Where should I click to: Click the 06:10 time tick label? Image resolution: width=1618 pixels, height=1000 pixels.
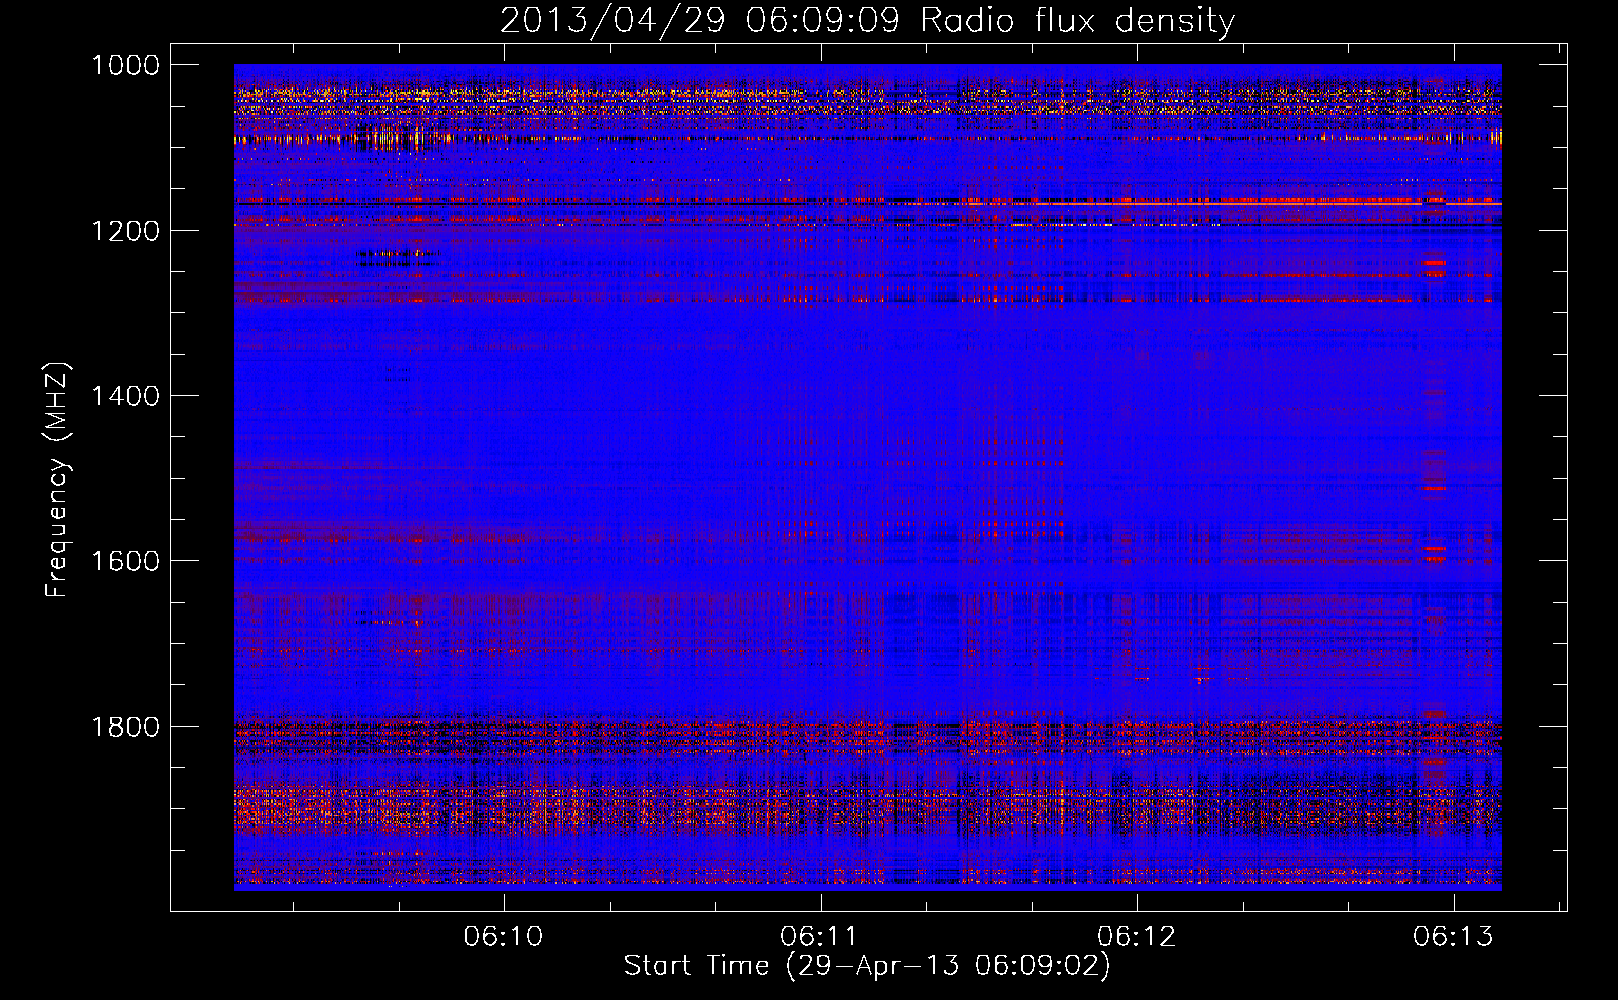pyautogui.click(x=503, y=936)
